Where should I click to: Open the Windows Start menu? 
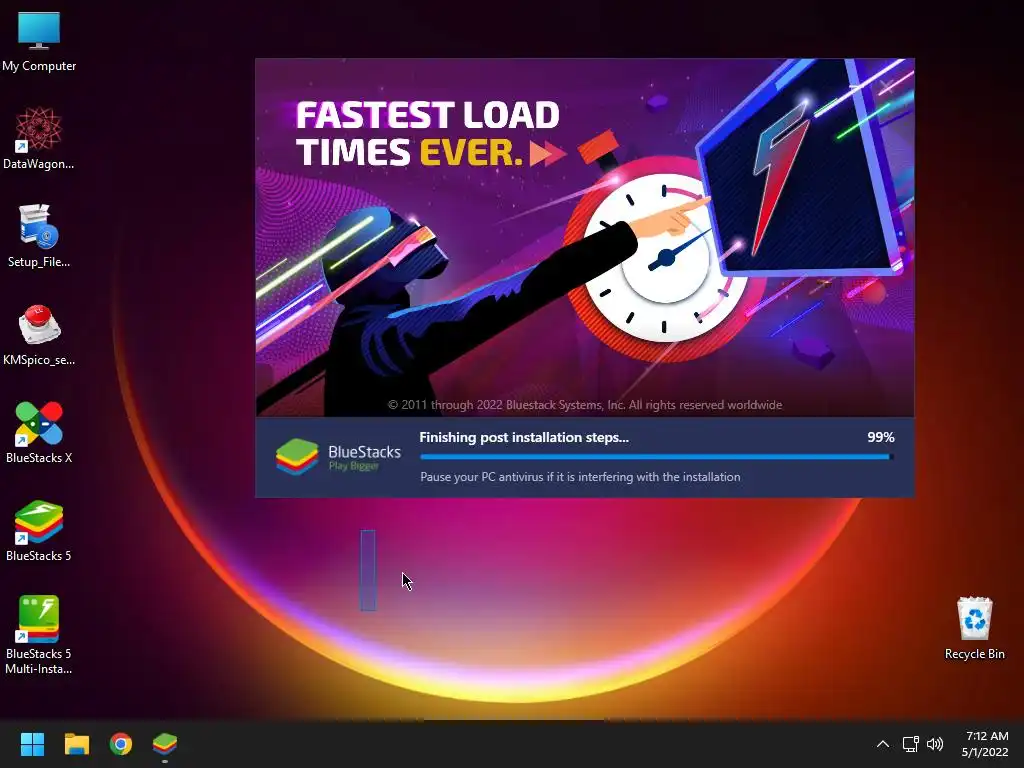(x=32, y=744)
